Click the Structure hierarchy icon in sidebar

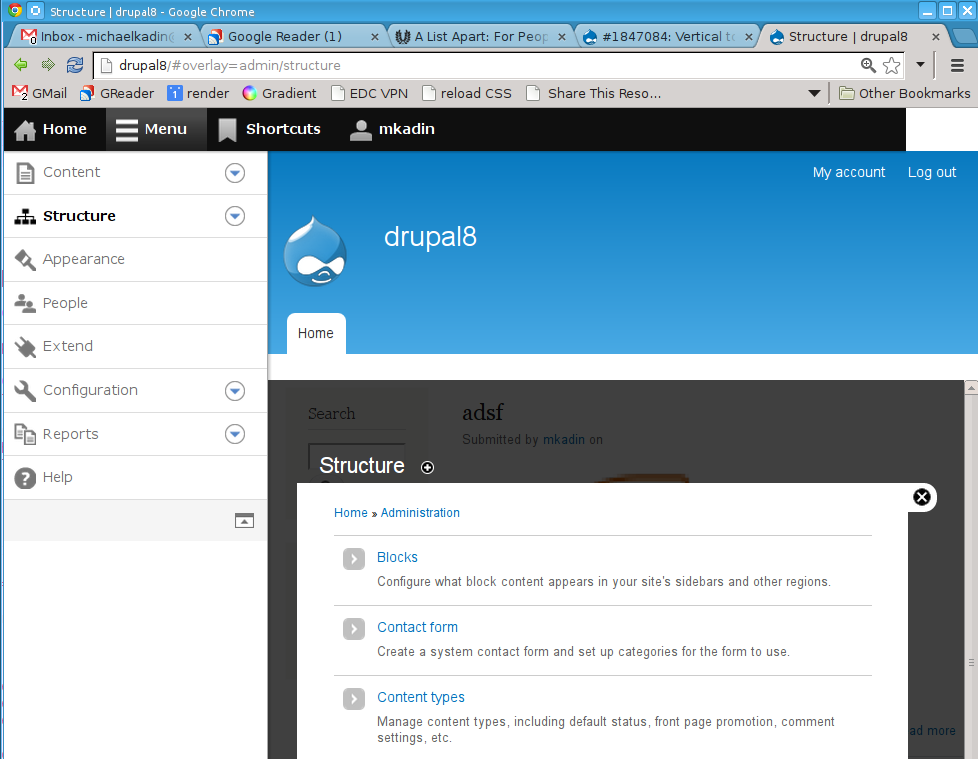25,216
